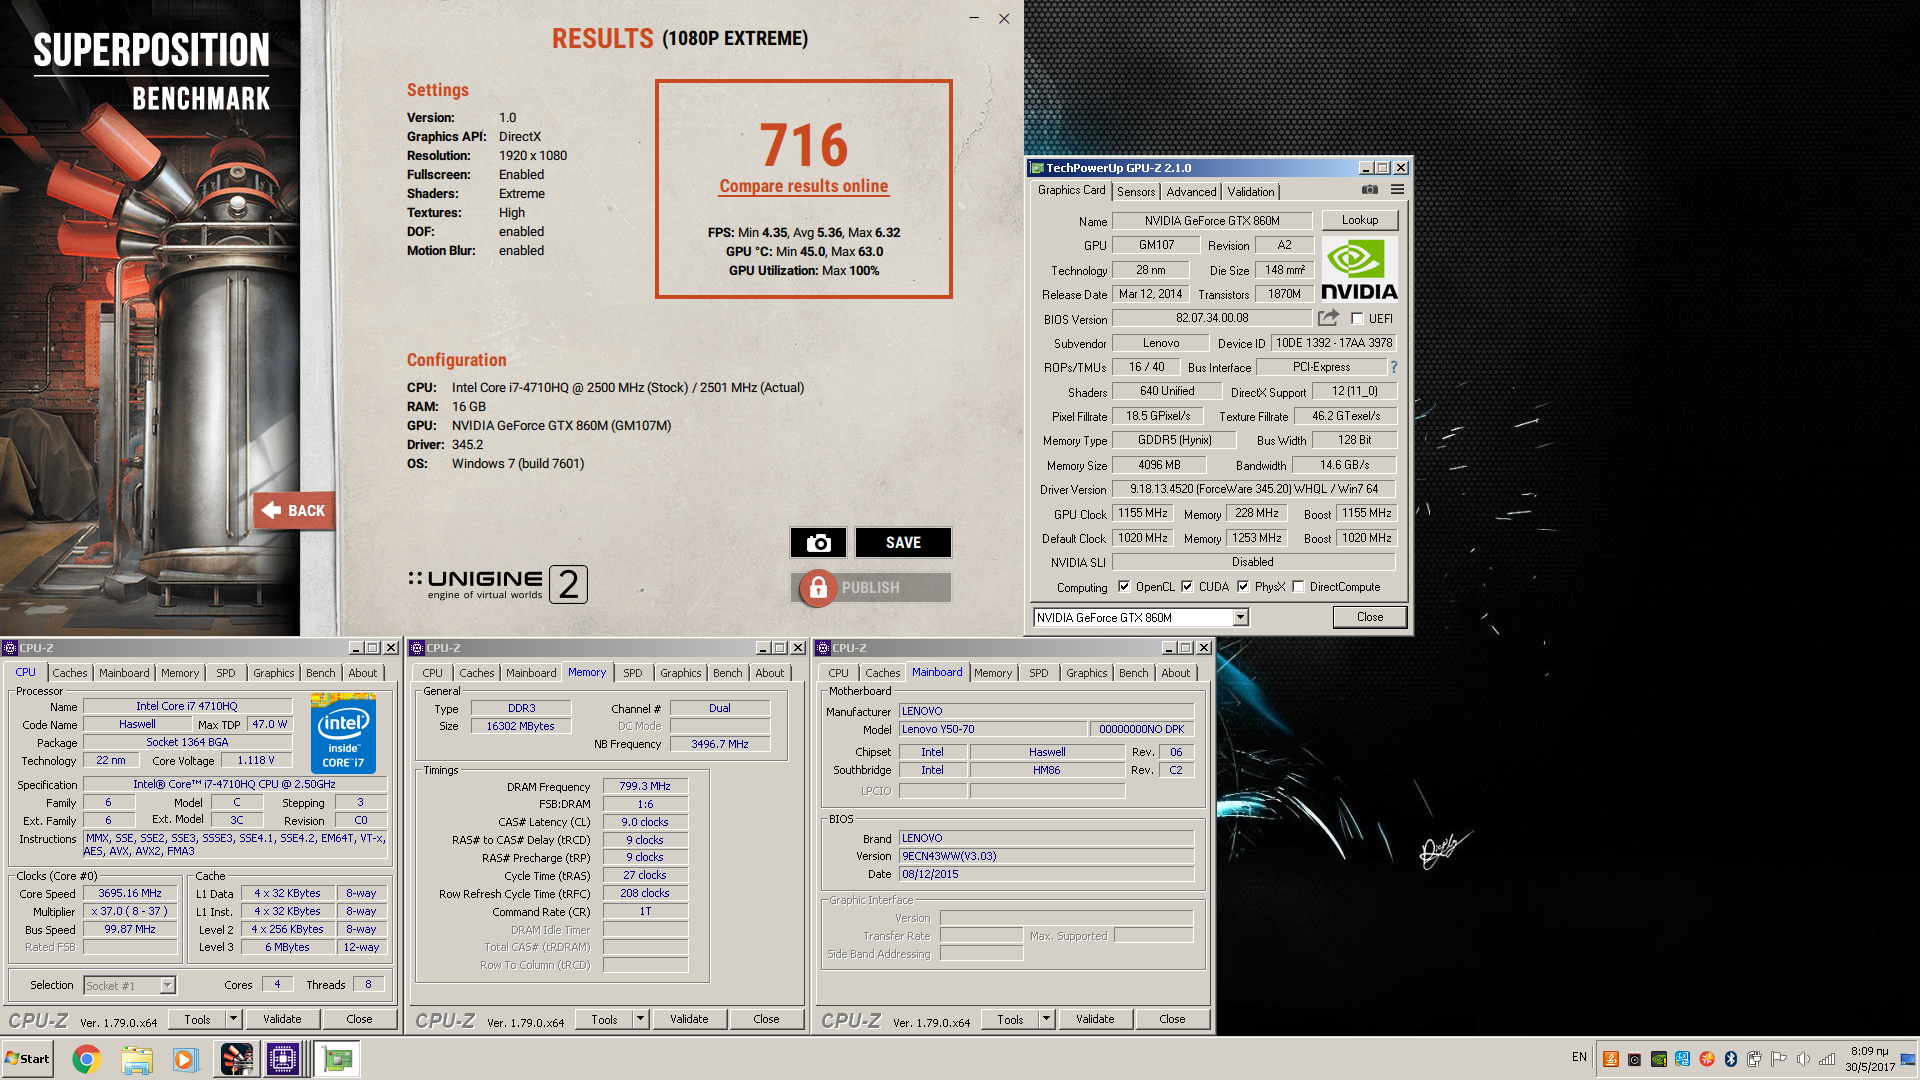Open SPD tab in the Mainboard CPU-Z window
This screenshot has width=1920, height=1080.
point(1039,673)
